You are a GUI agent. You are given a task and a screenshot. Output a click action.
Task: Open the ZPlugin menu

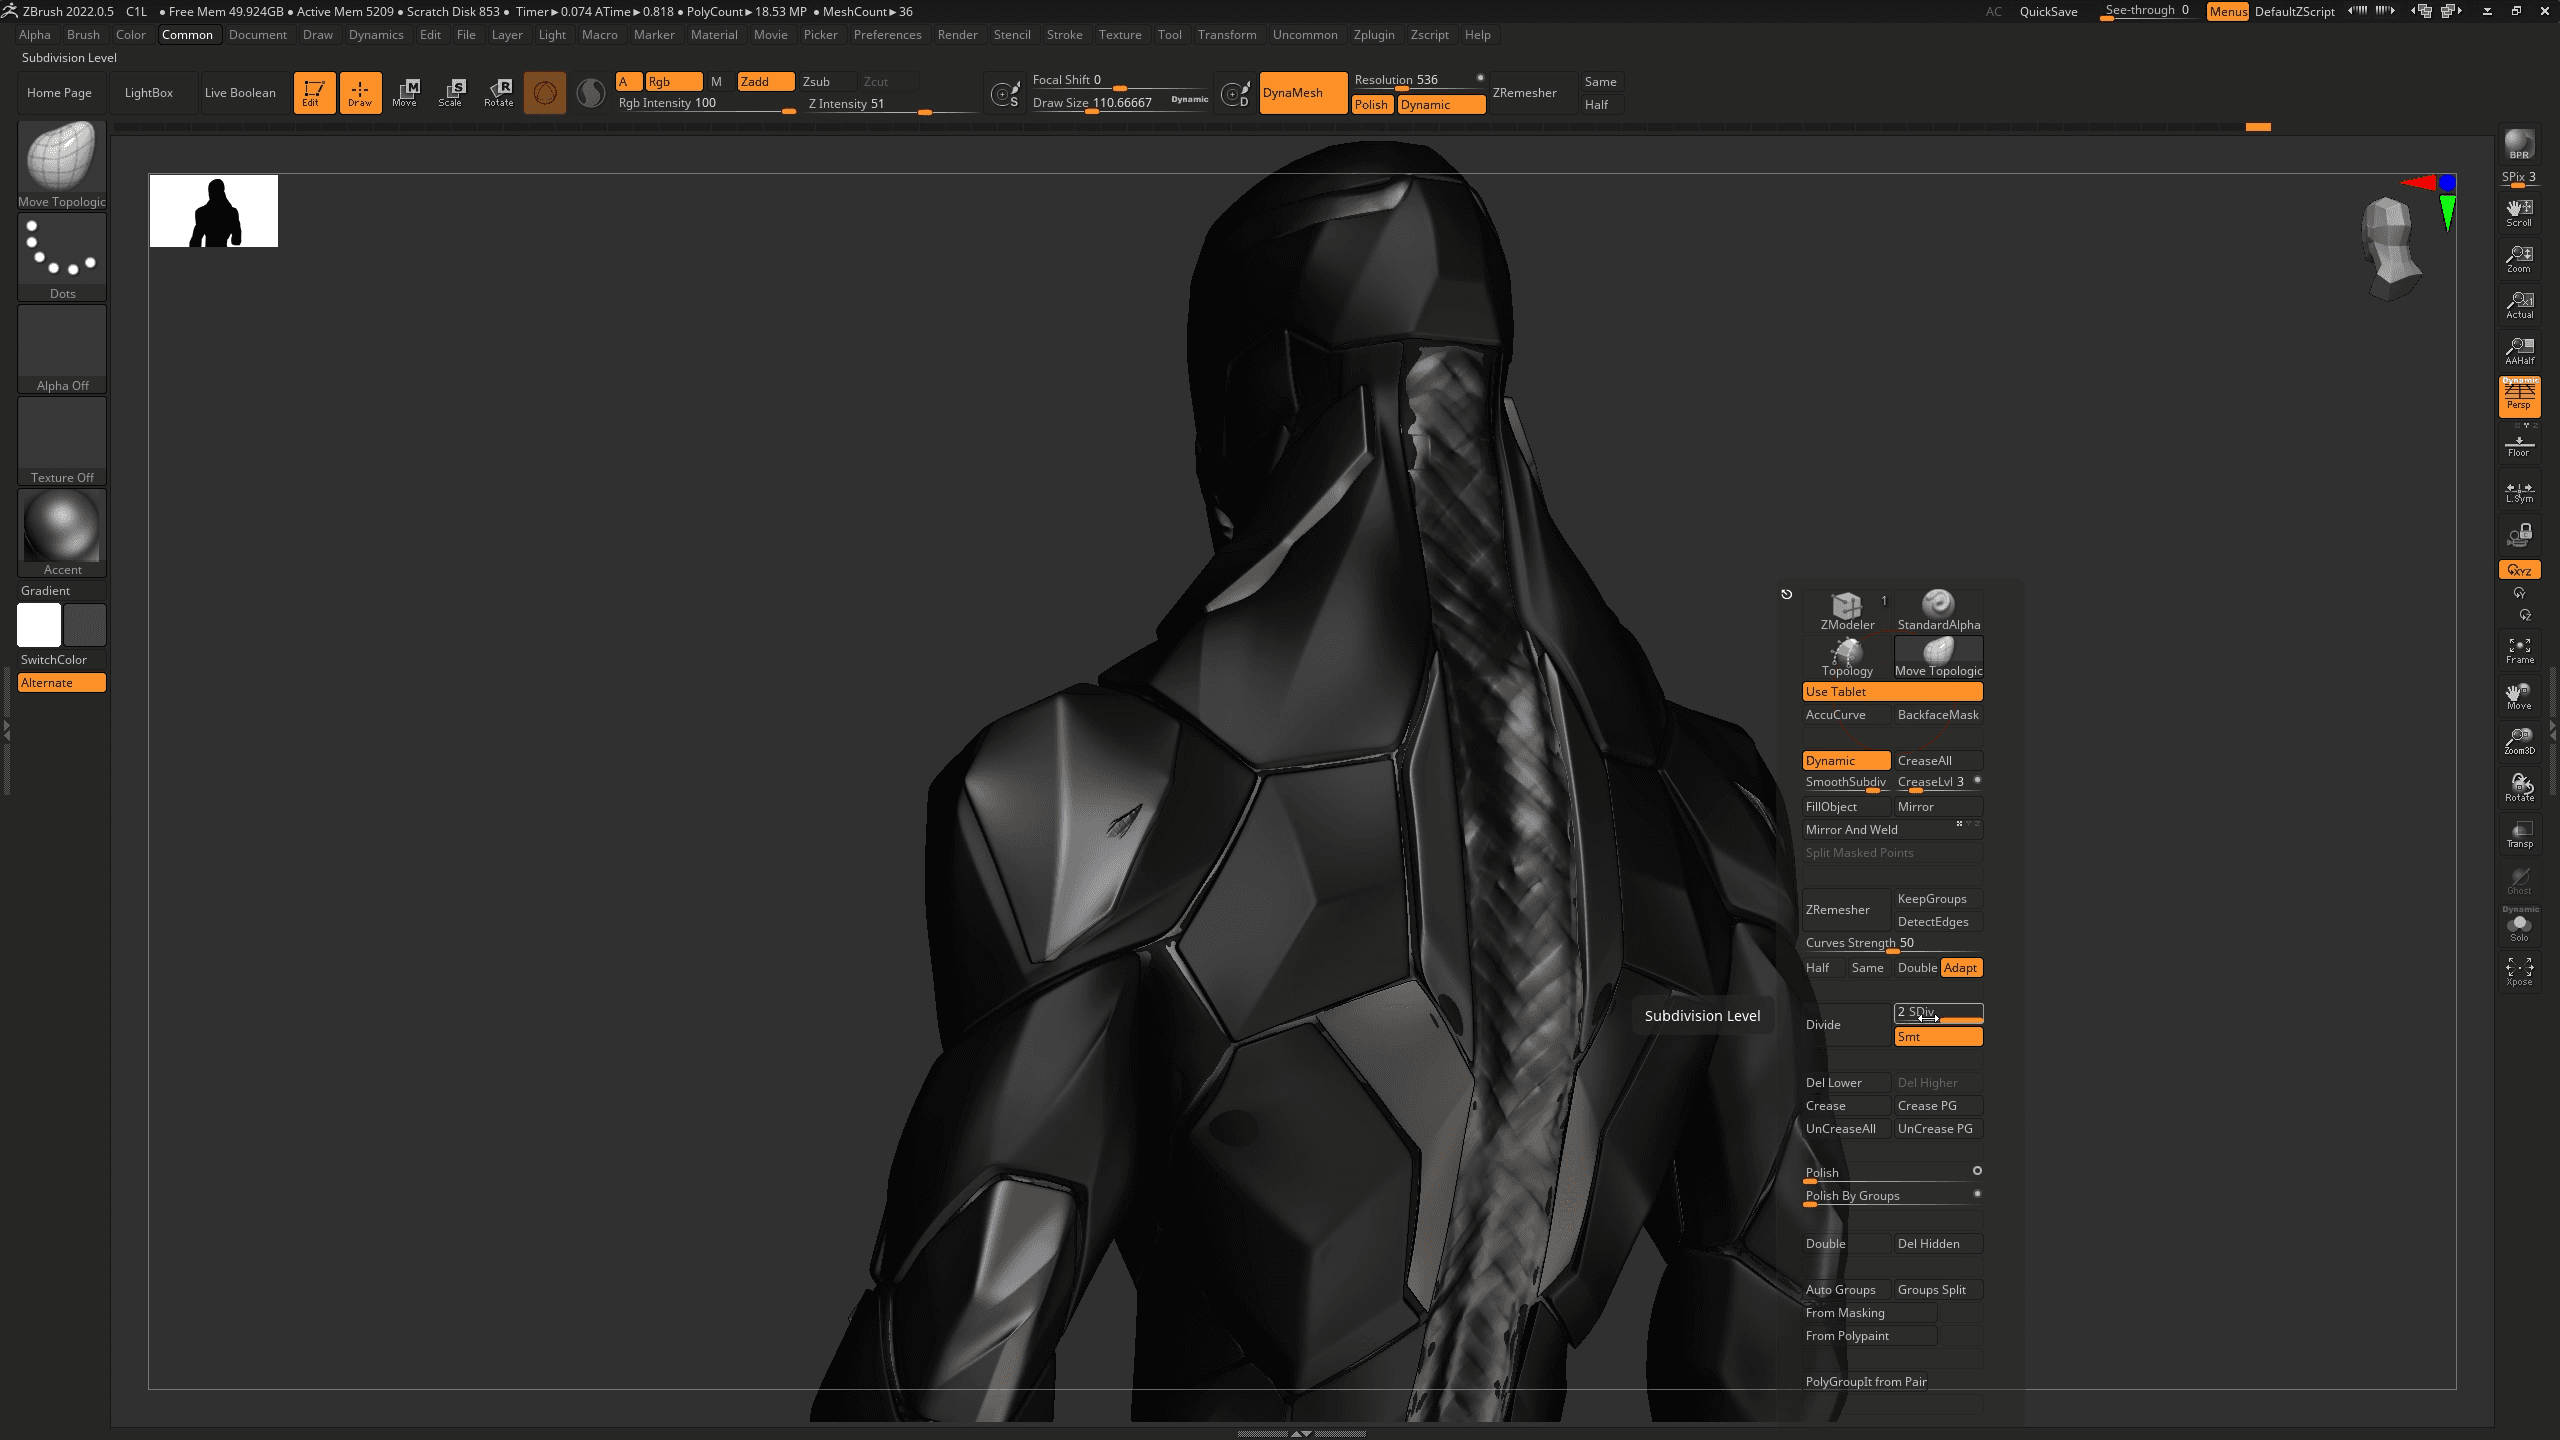tap(1371, 35)
